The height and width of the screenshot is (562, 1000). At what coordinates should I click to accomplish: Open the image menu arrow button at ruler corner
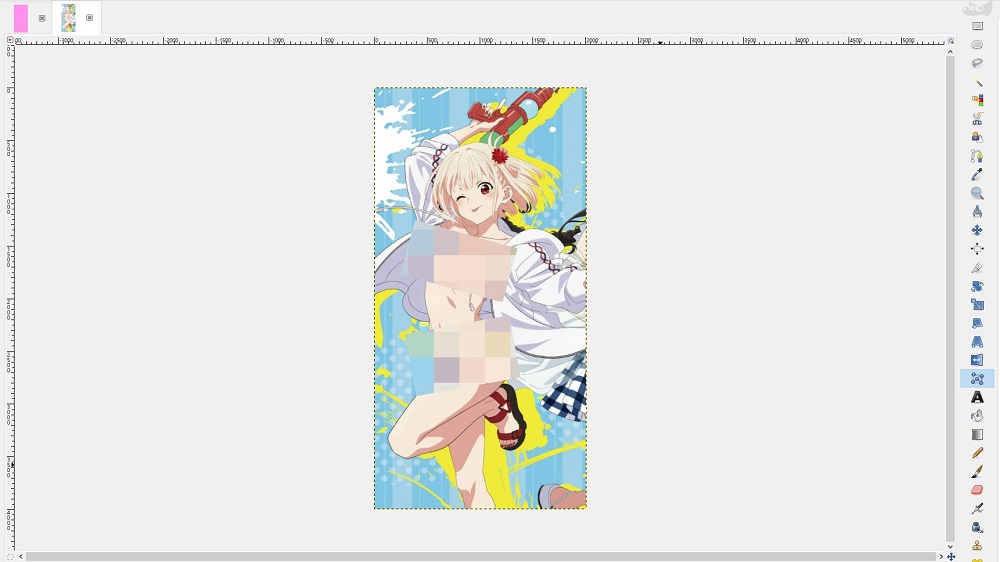10,41
